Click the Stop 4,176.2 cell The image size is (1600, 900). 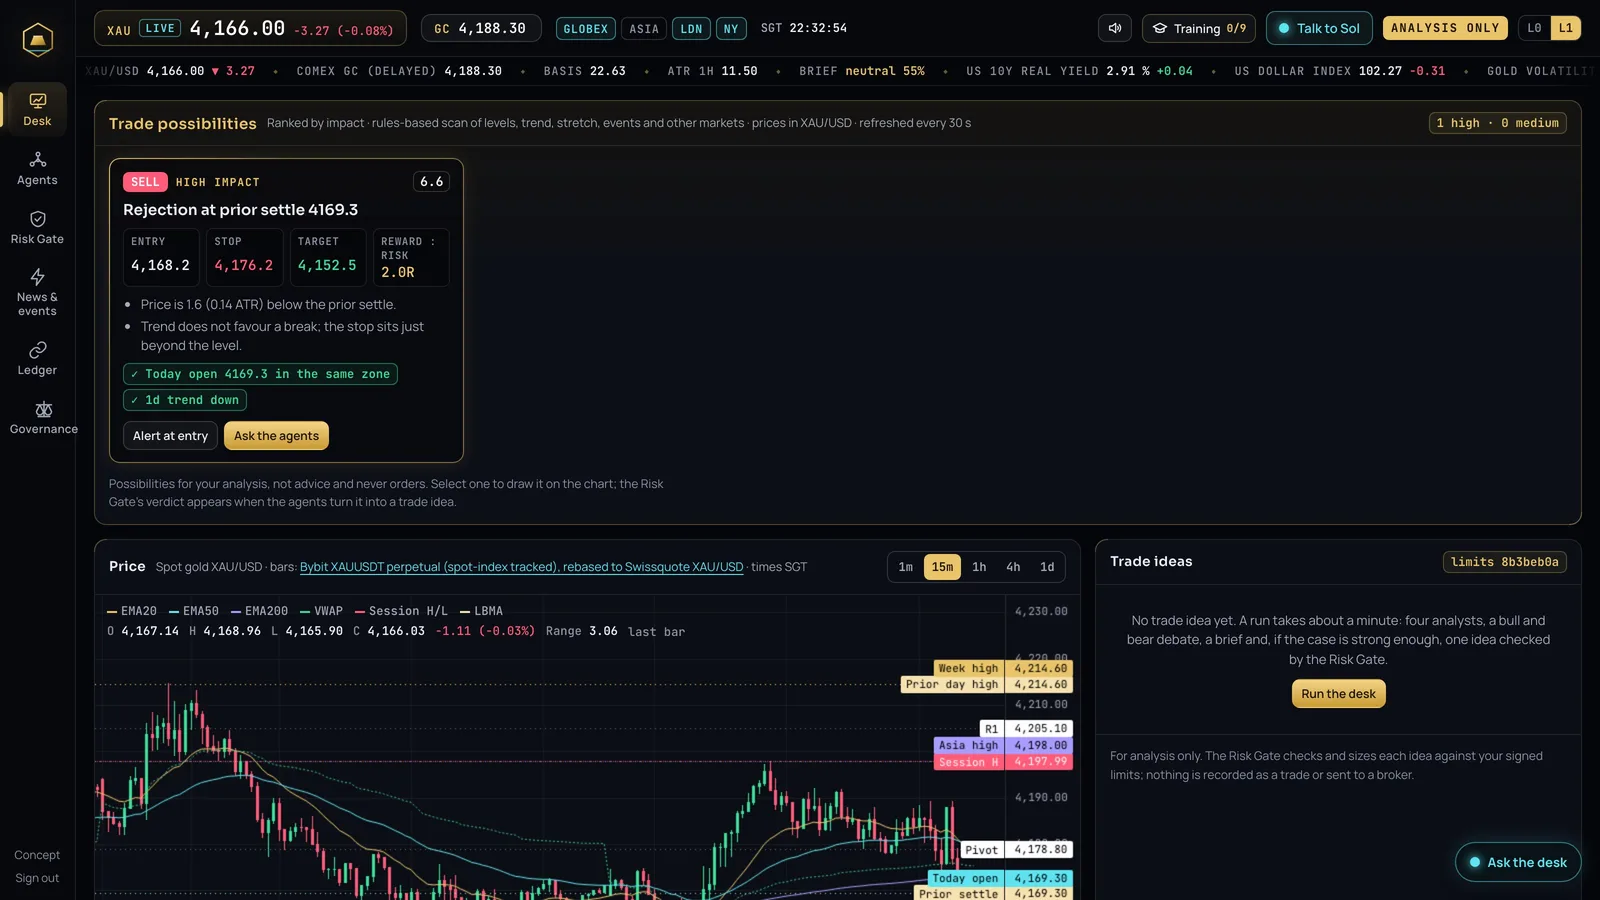(244, 257)
